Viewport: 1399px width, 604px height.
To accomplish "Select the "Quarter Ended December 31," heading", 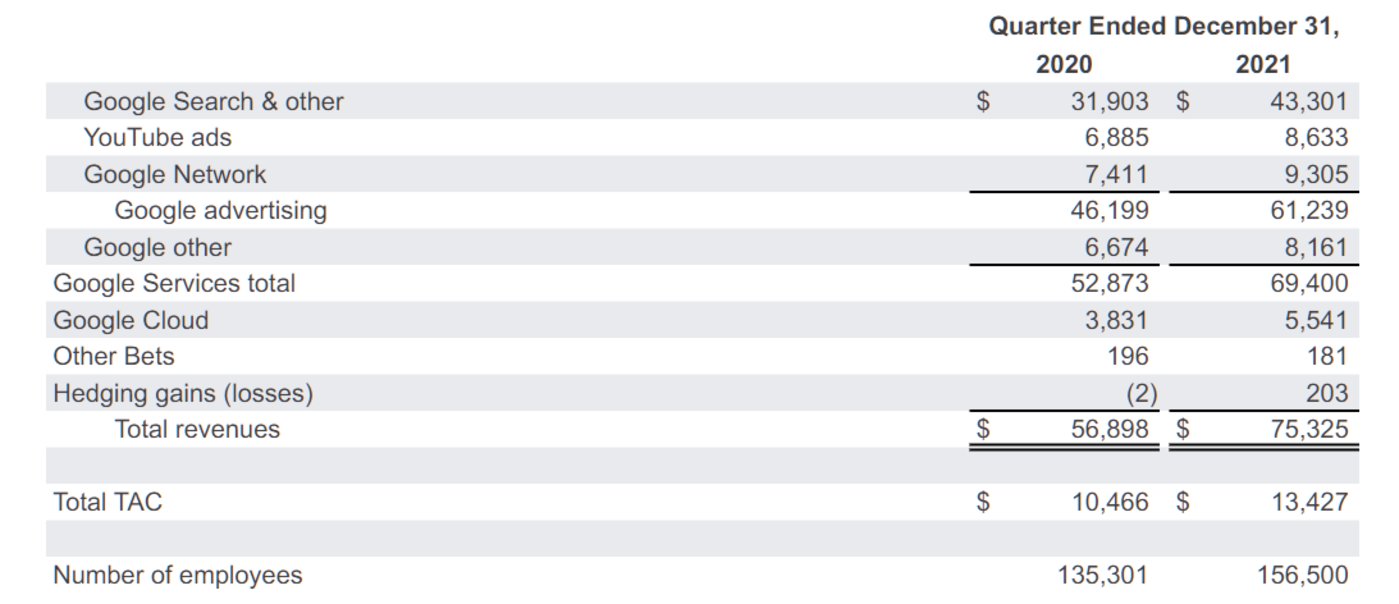I will pyautogui.click(x=1163, y=27).
